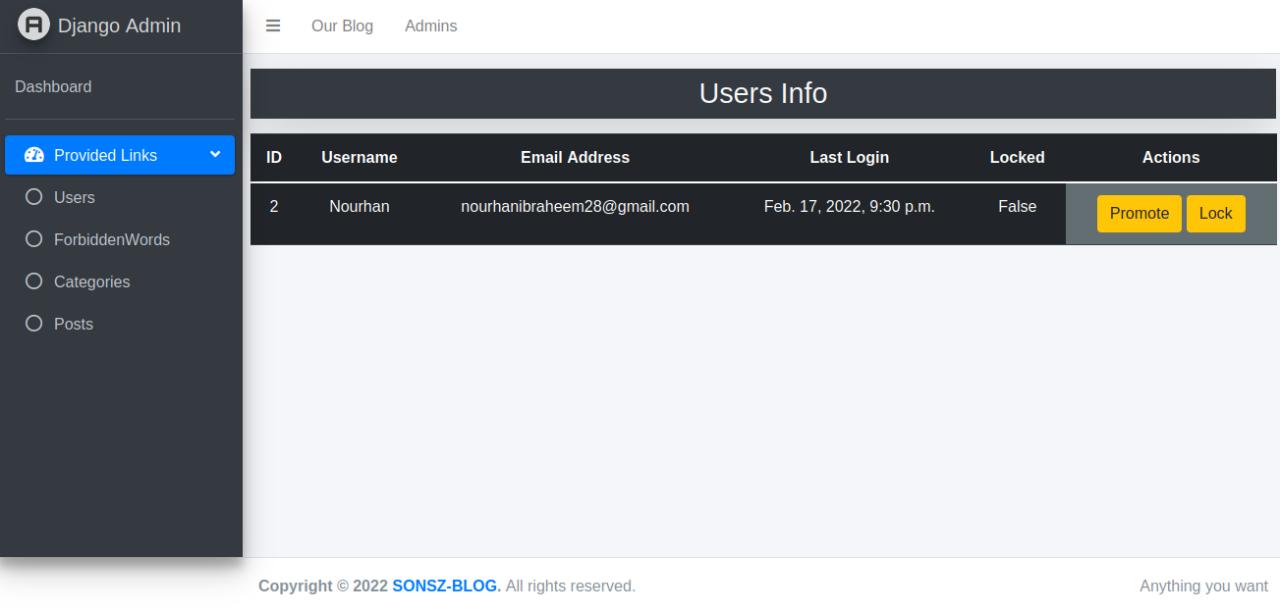Collapse Provided Links chevron arrow
This screenshot has height=612, width=1280.
[x=214, y=155]
